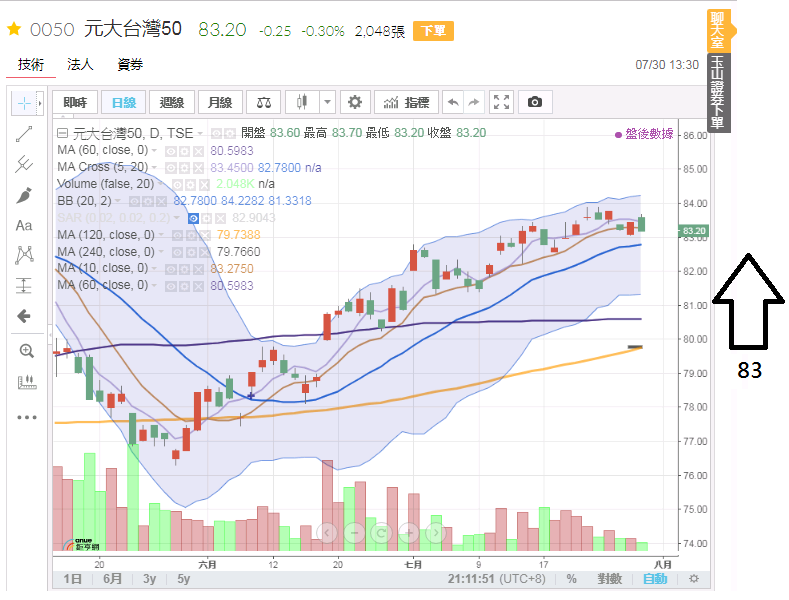Viewport: 789px width, 600px height.
Task: Open chart settings gear in toolbar
Action: (353, 102)
